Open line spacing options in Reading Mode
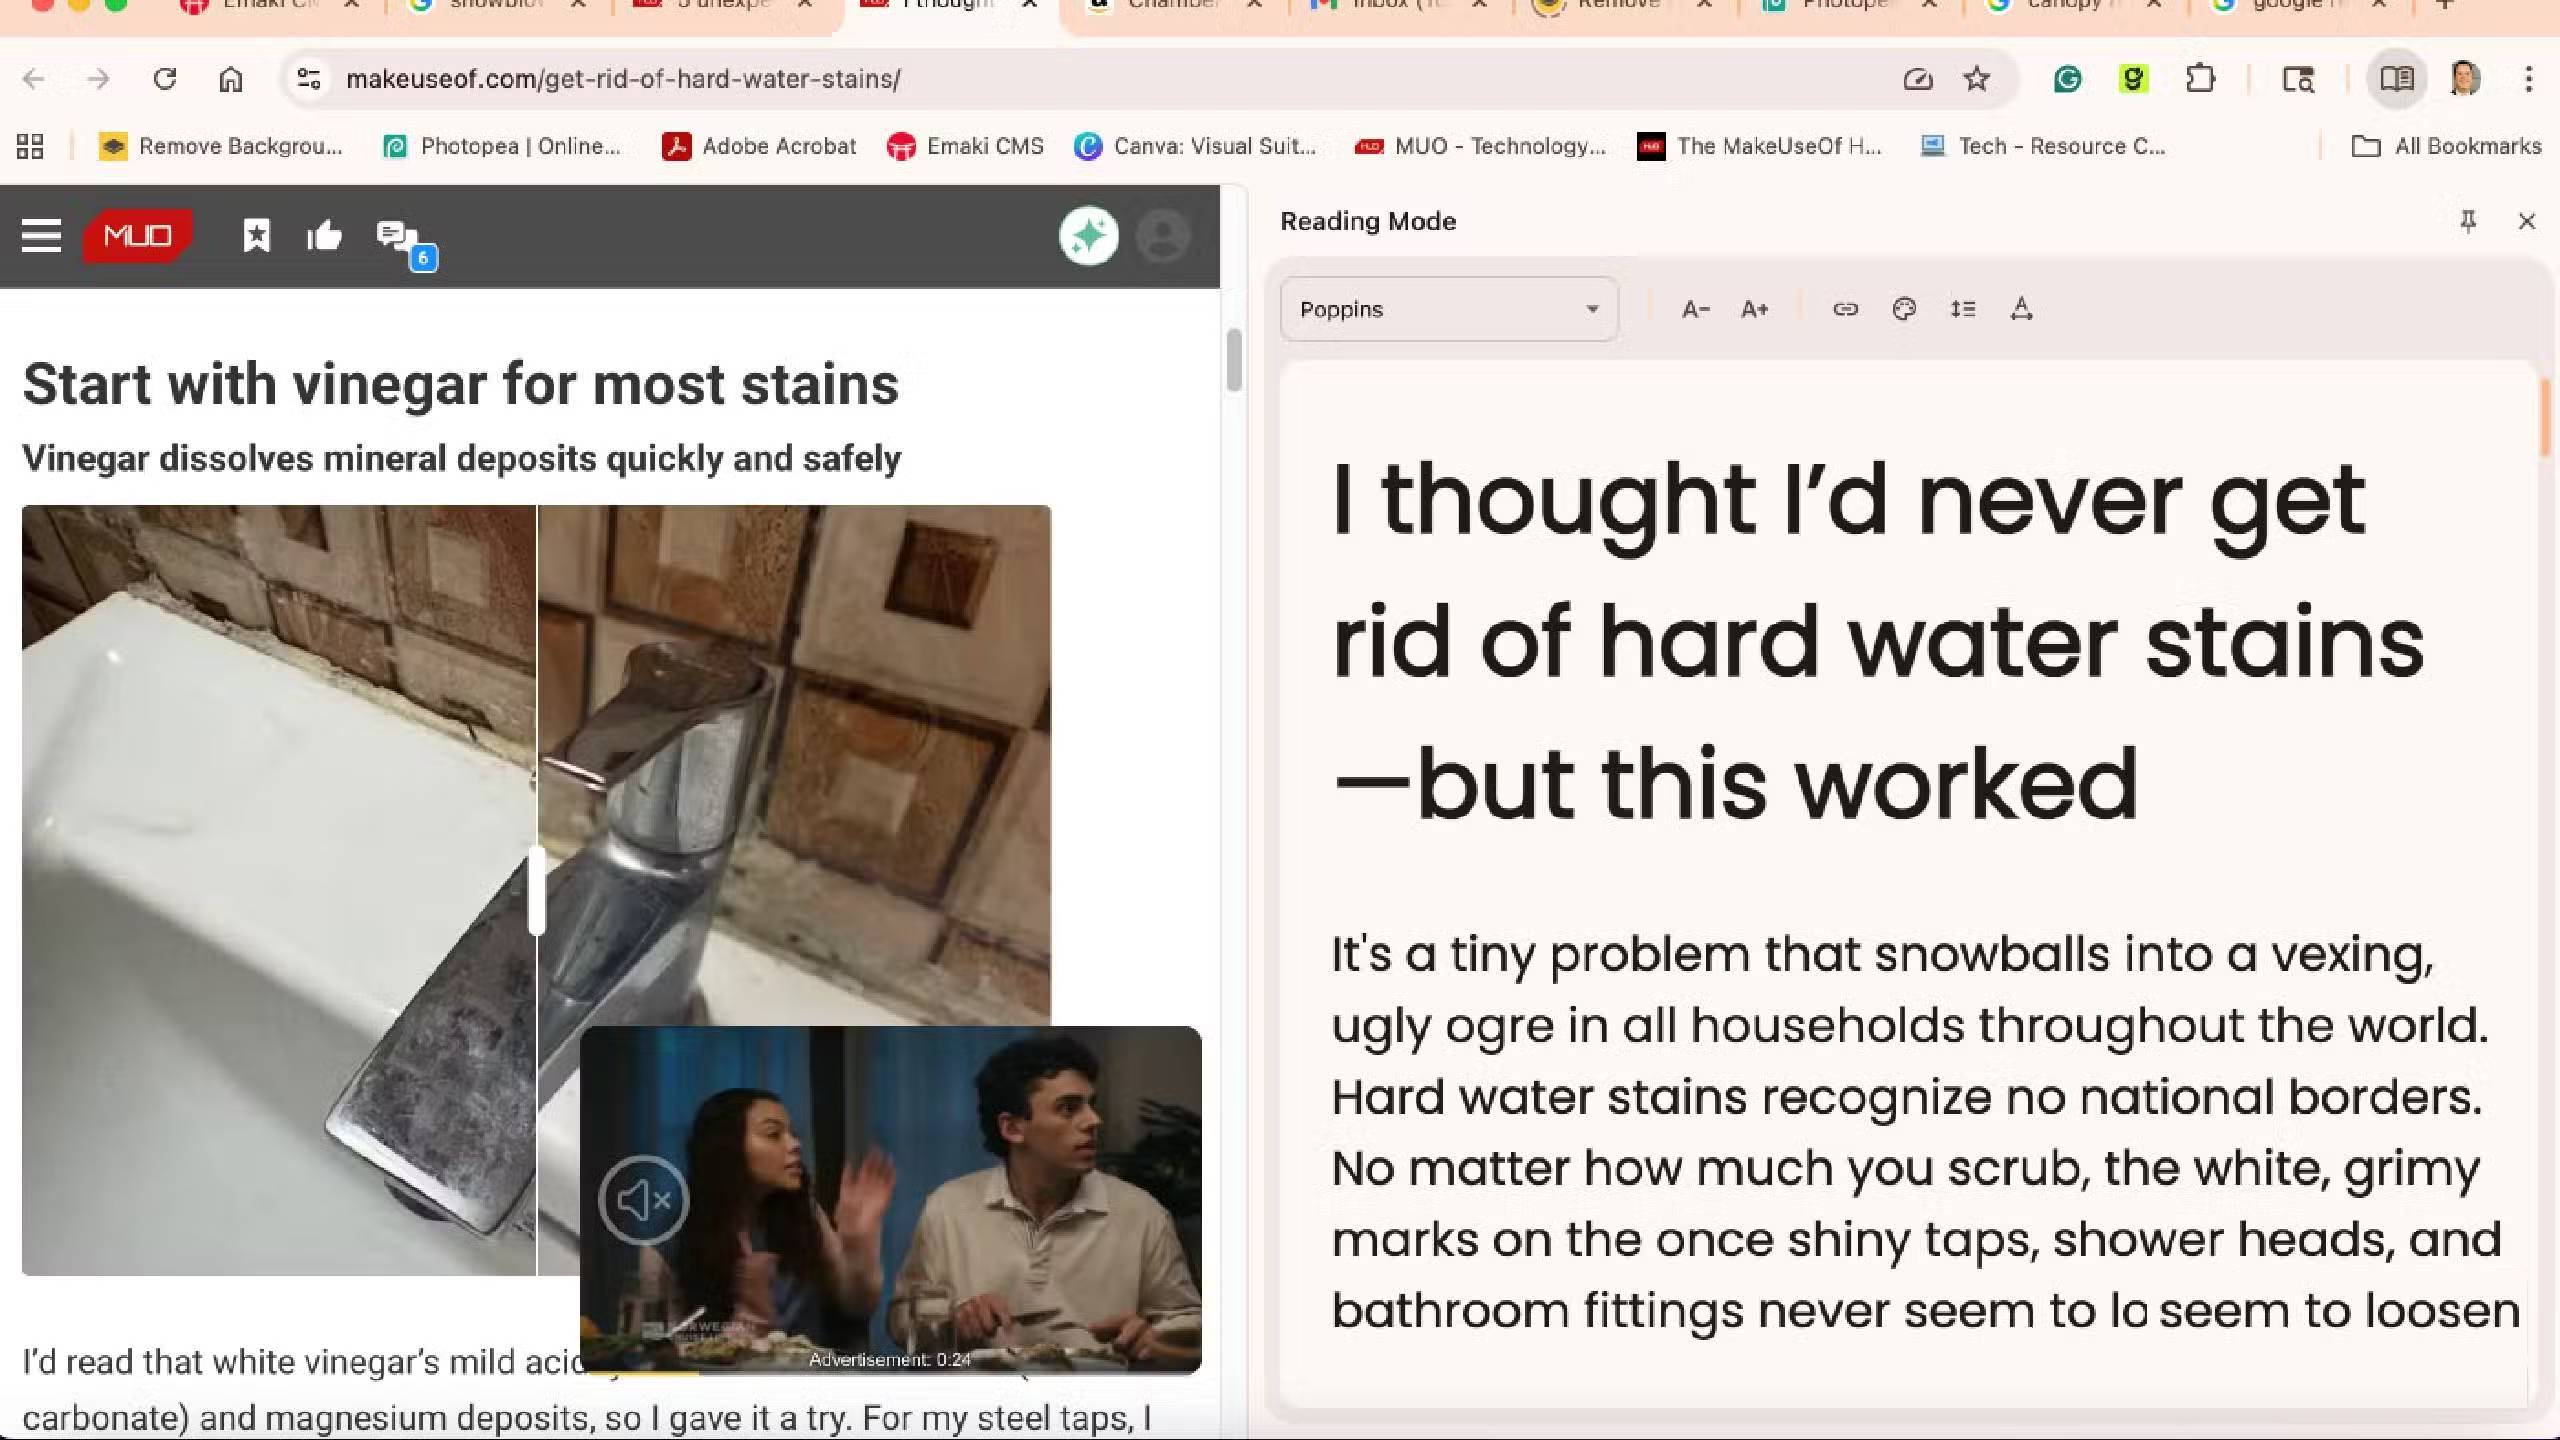The height and width of the screenshot is (1440, 2560). (x=1962, y=310)
